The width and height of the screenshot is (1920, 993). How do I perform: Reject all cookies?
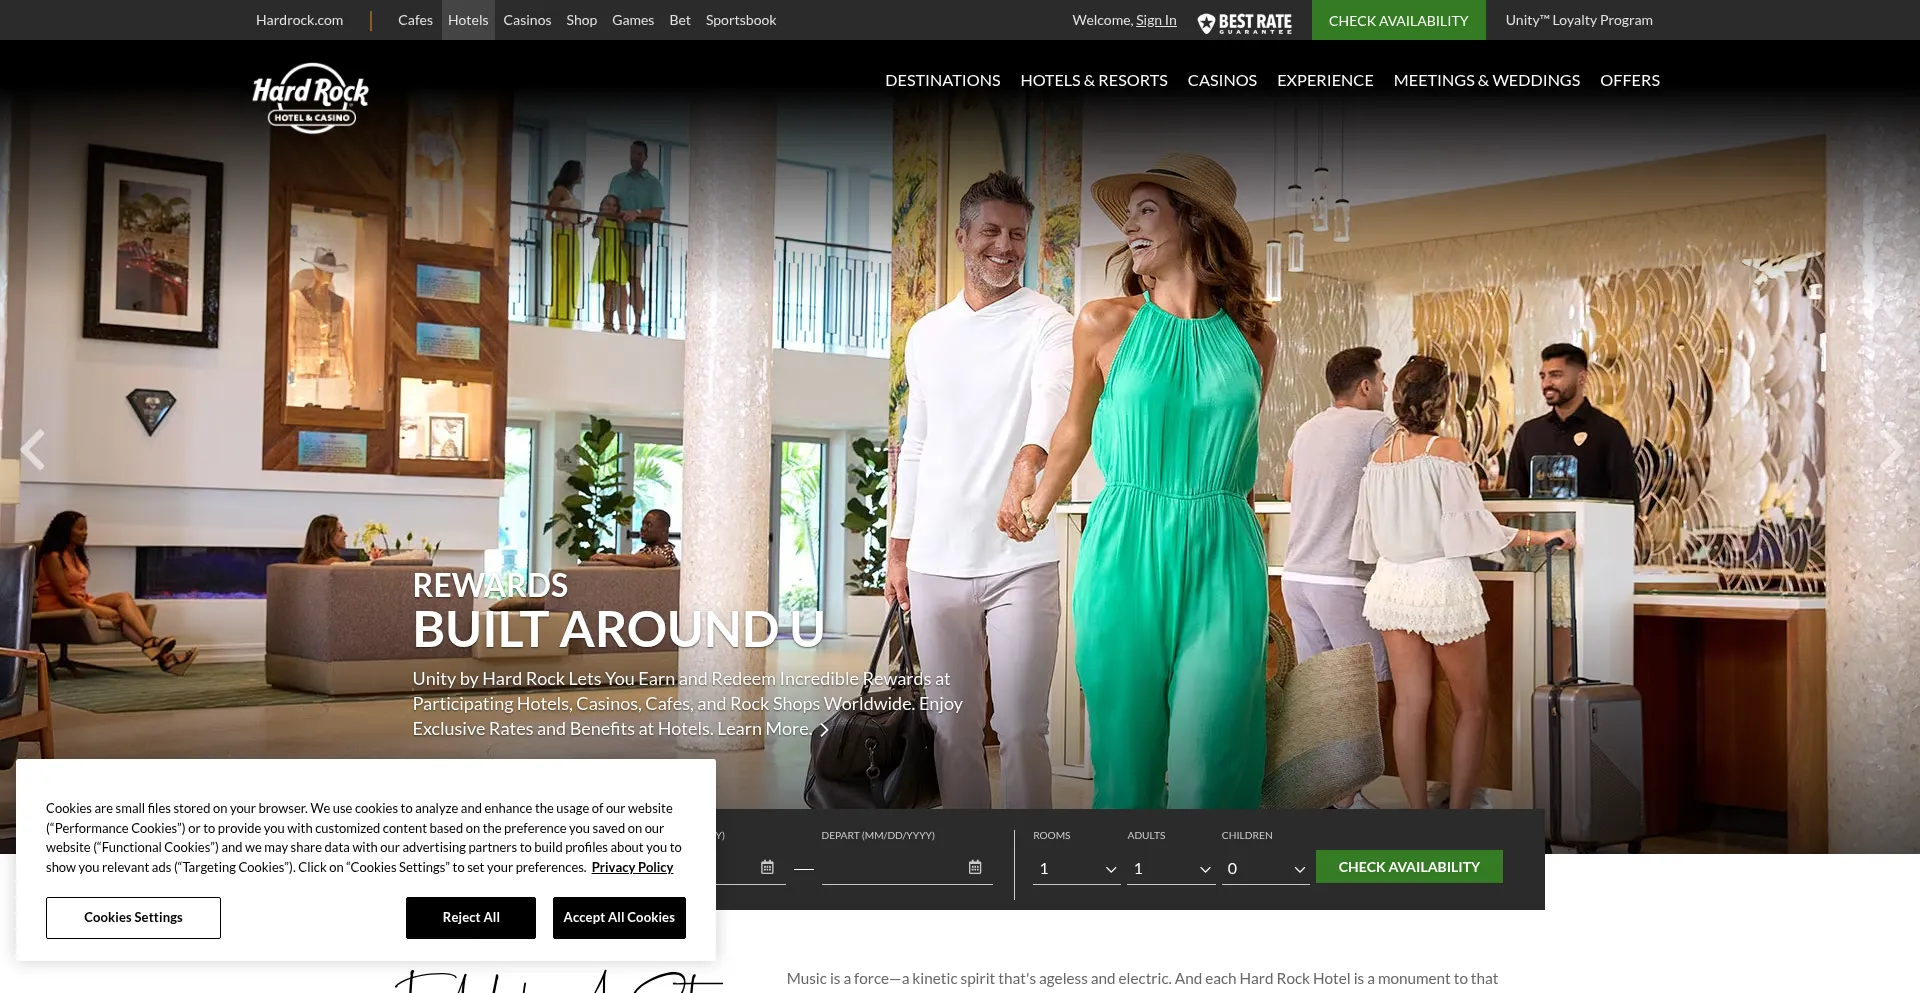tap(471, 917)
